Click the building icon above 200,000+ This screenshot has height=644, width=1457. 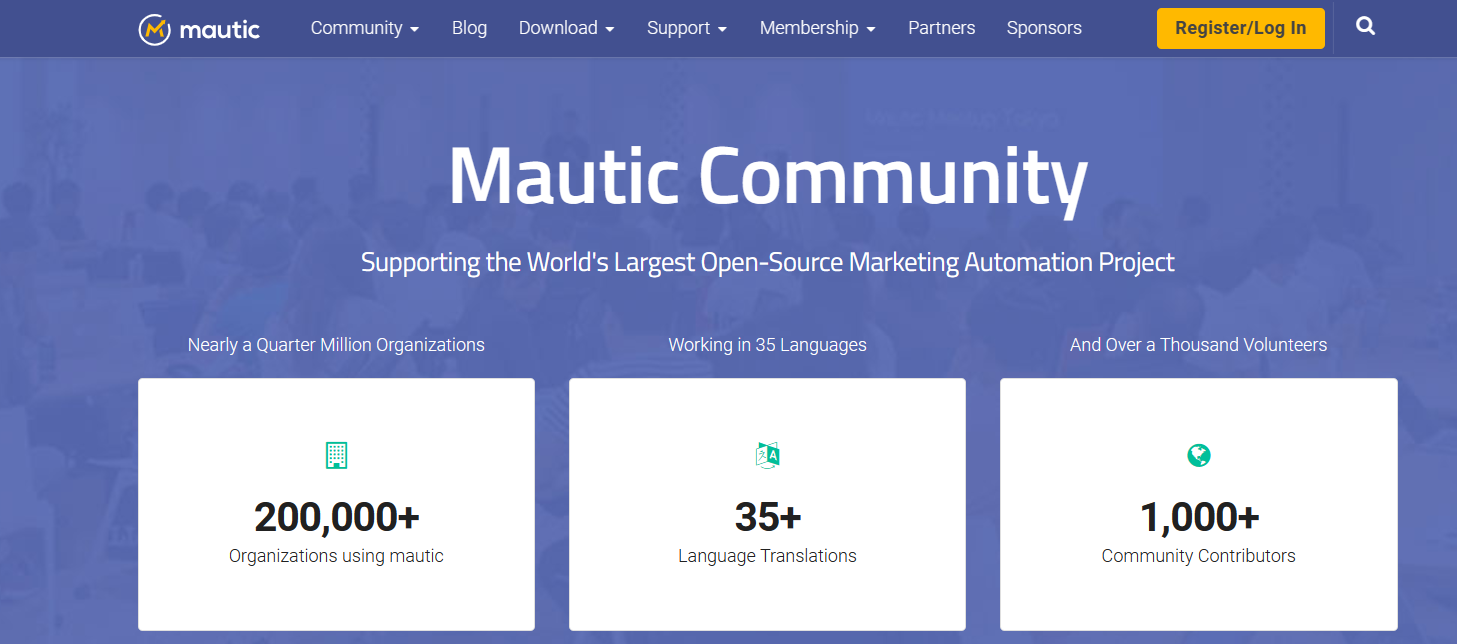(336, 455)
